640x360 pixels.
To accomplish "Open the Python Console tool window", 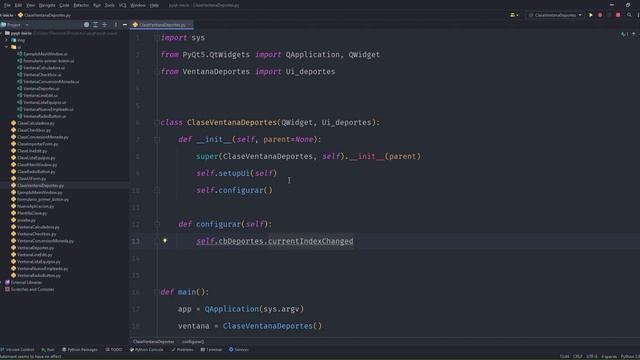I will tap(147, 350).
